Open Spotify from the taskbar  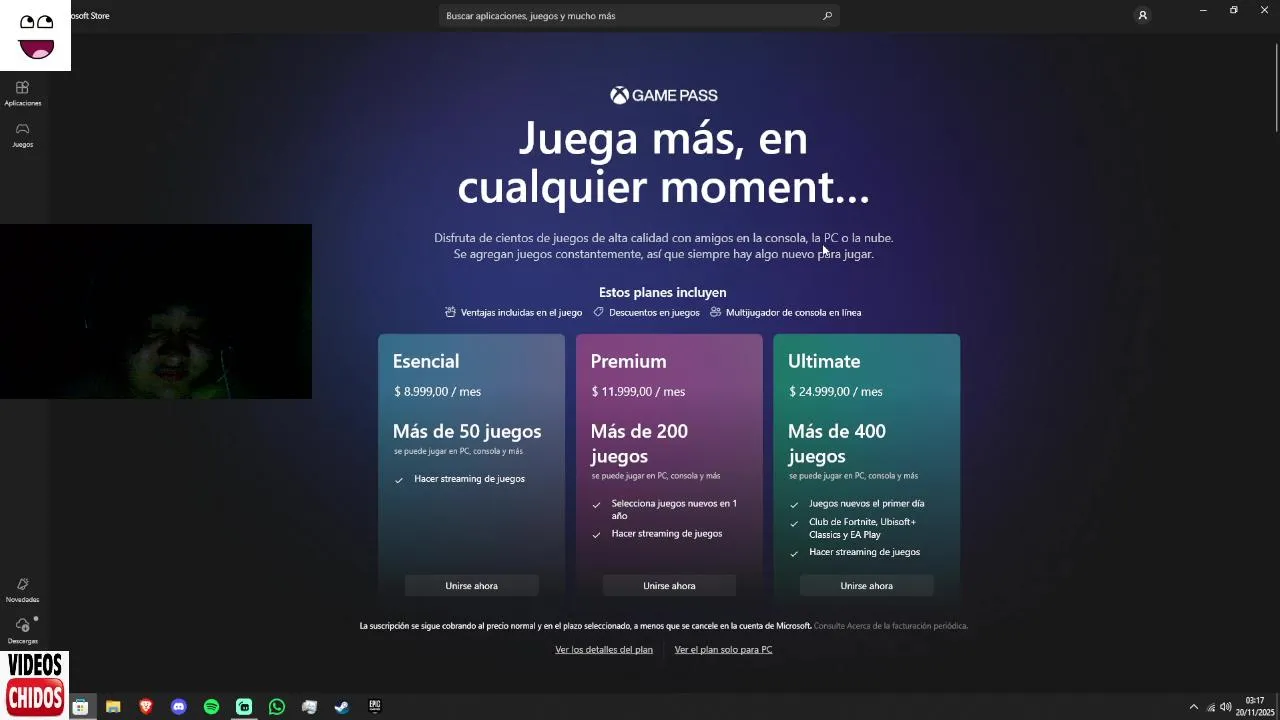point(211,707)
